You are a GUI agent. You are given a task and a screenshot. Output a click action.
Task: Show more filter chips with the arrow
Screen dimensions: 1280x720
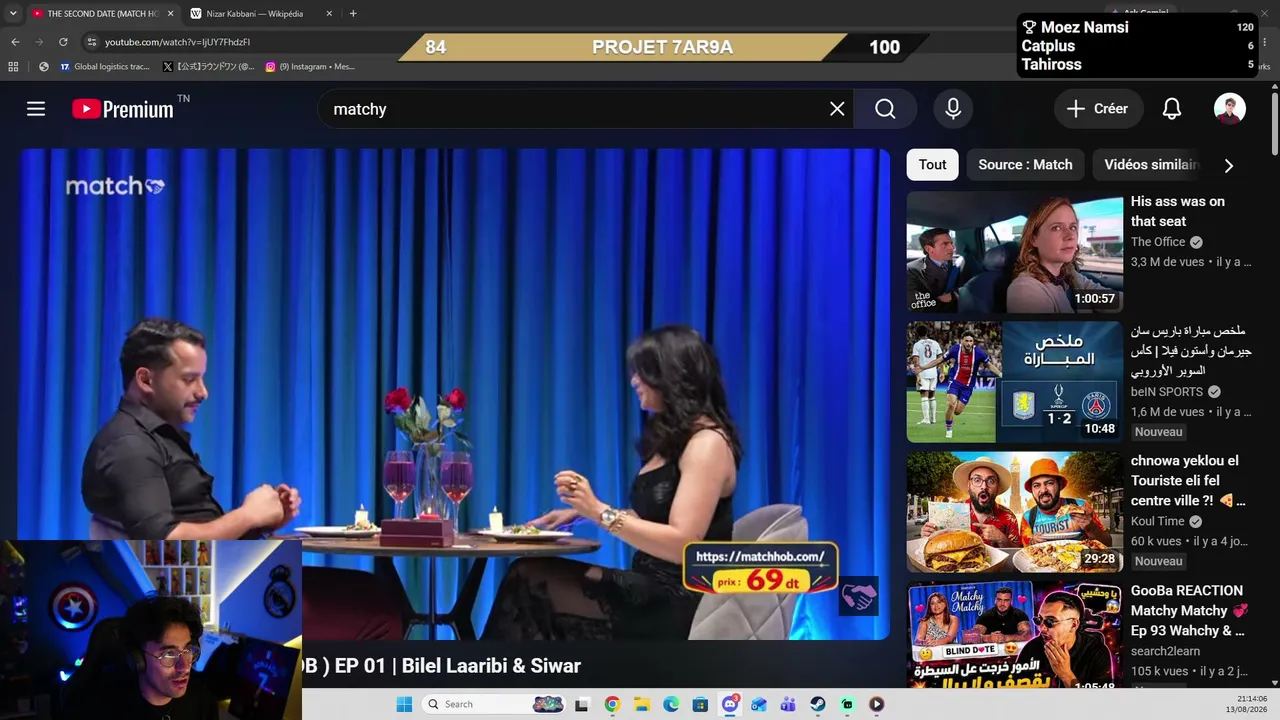(1229, 165)
